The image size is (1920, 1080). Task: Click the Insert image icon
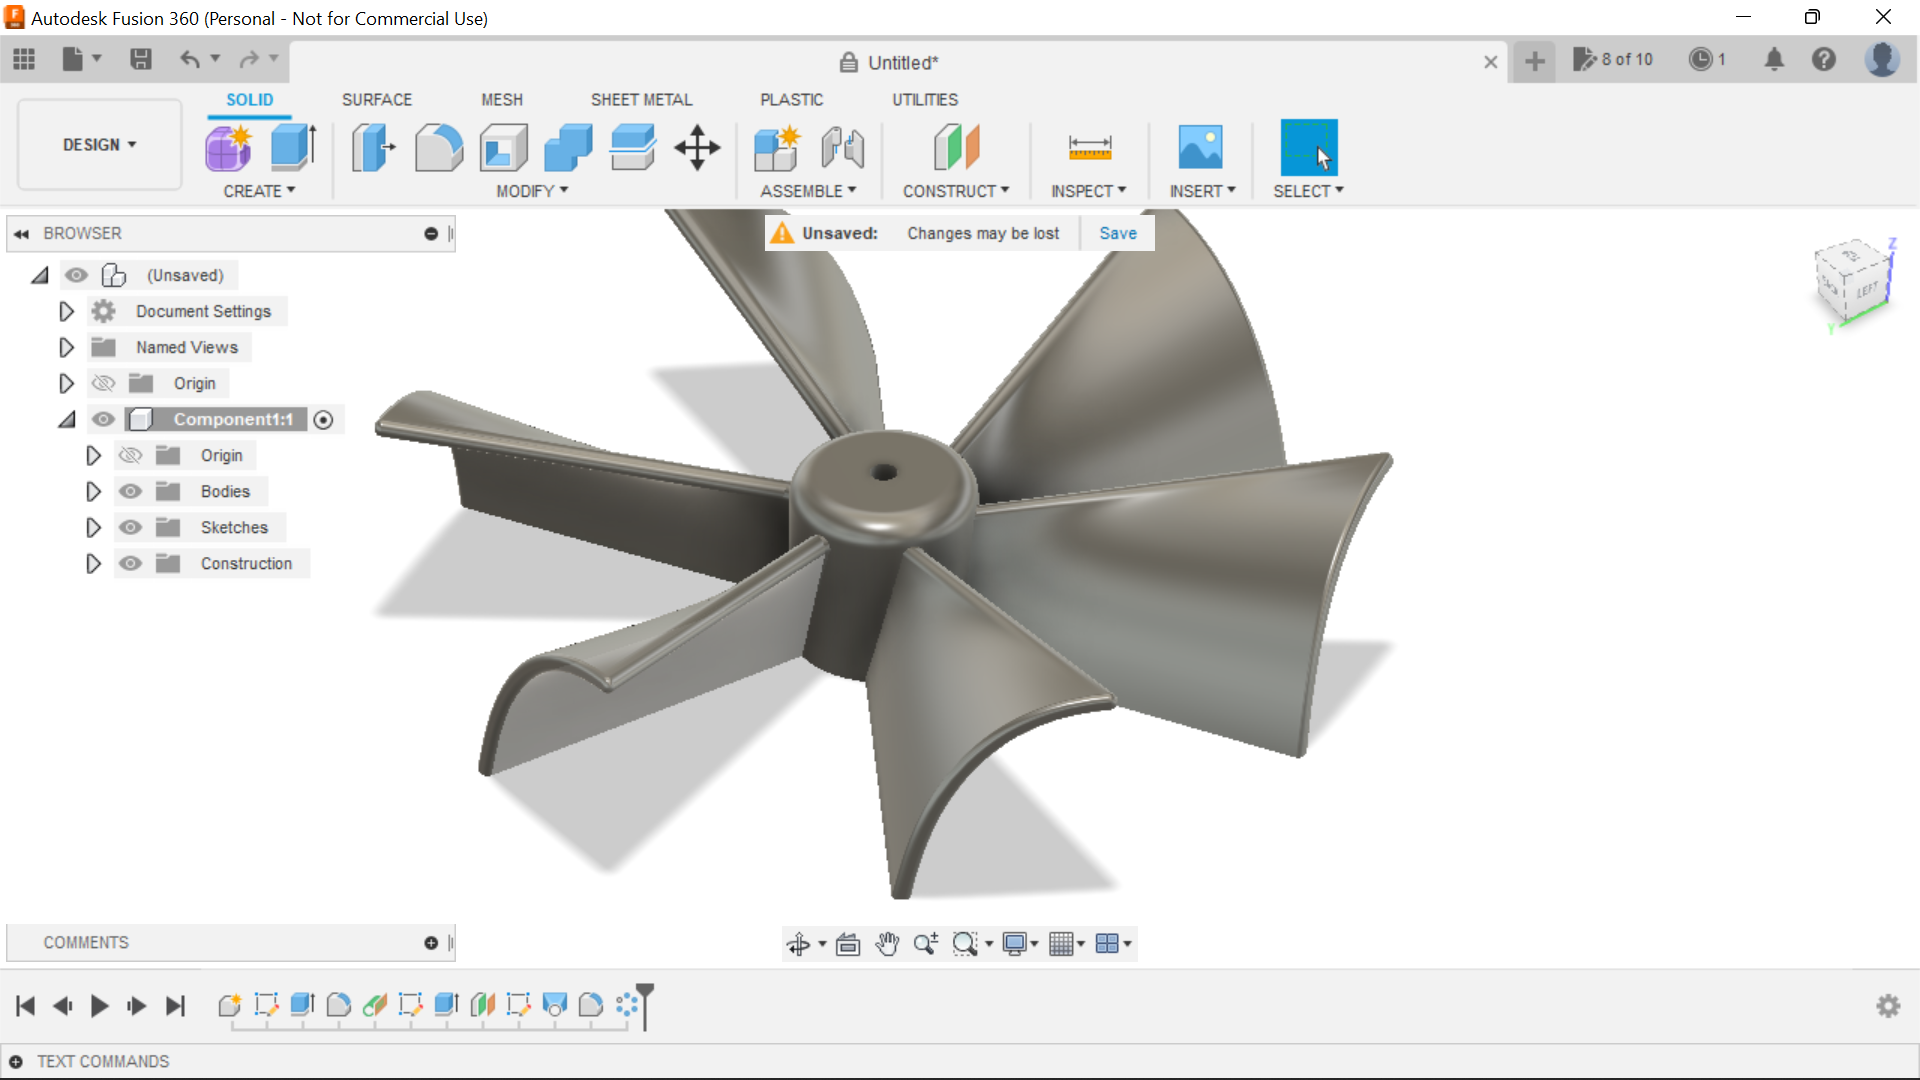coord(1201,148)
